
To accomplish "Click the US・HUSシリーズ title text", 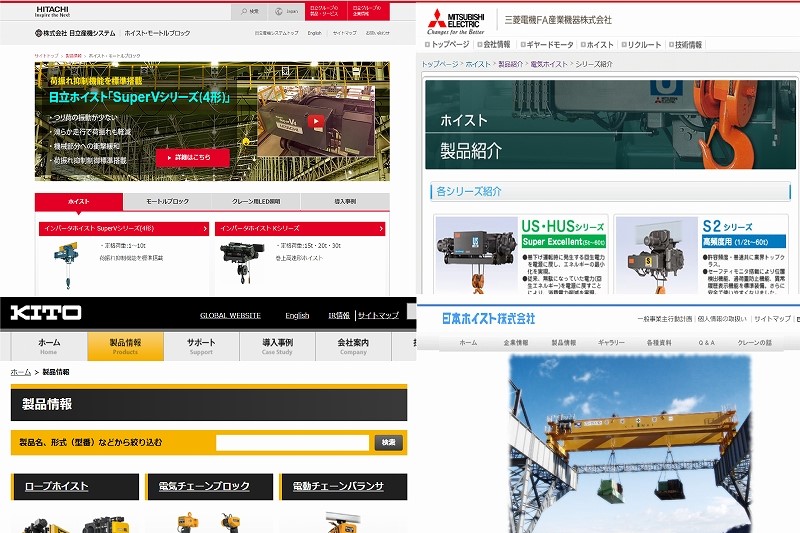I will click(562, 226).
